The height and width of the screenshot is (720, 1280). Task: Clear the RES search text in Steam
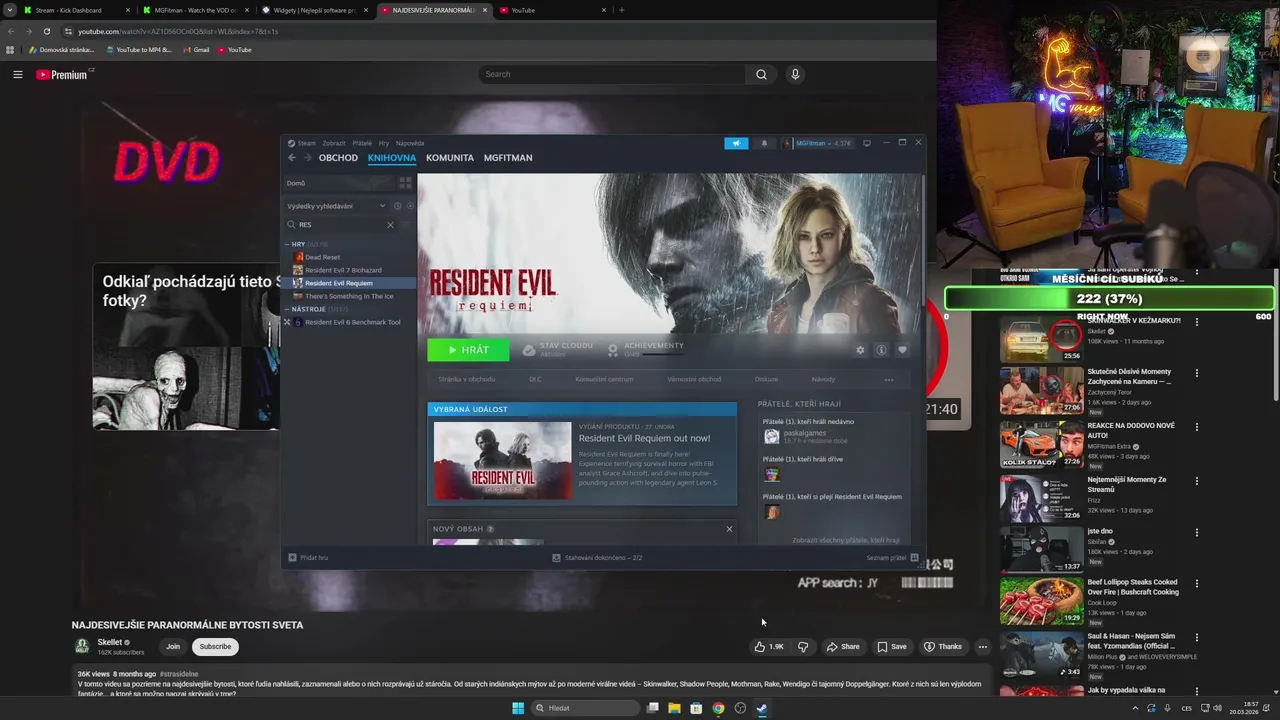click(390, 225)
